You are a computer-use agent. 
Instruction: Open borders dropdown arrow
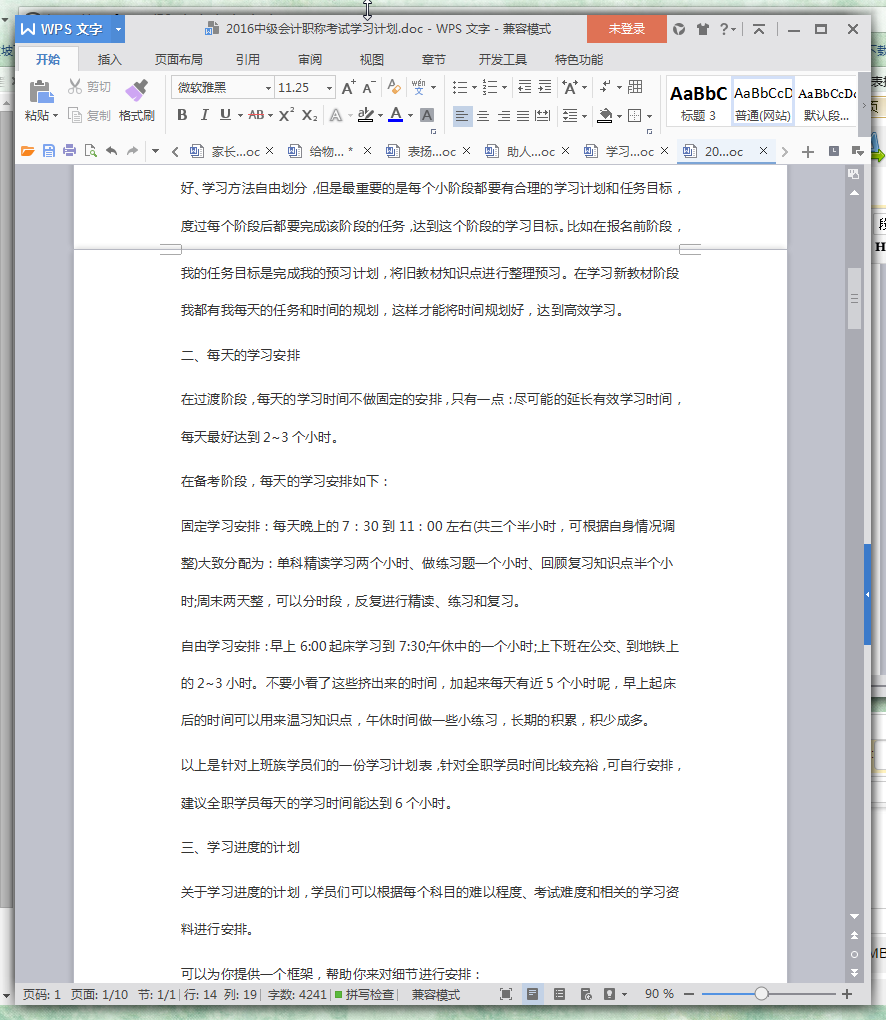coord(650,116)
